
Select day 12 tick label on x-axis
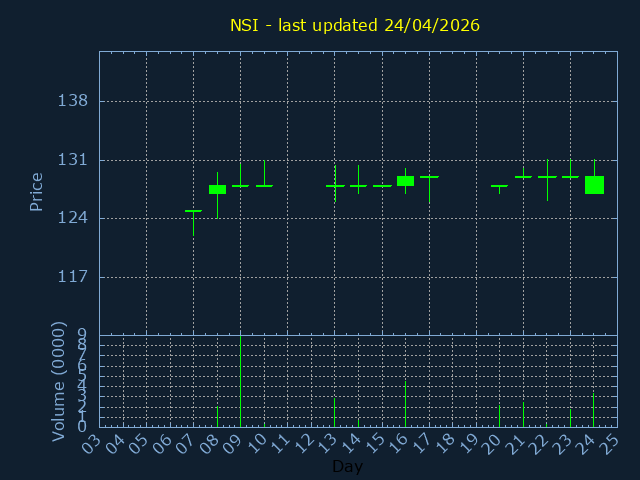(303, 442)
